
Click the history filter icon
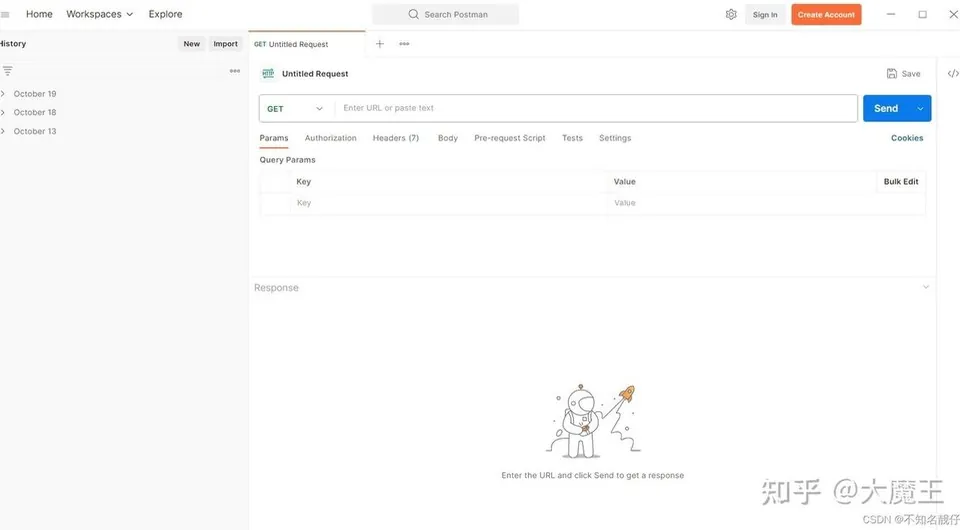(x=7, y=71)
